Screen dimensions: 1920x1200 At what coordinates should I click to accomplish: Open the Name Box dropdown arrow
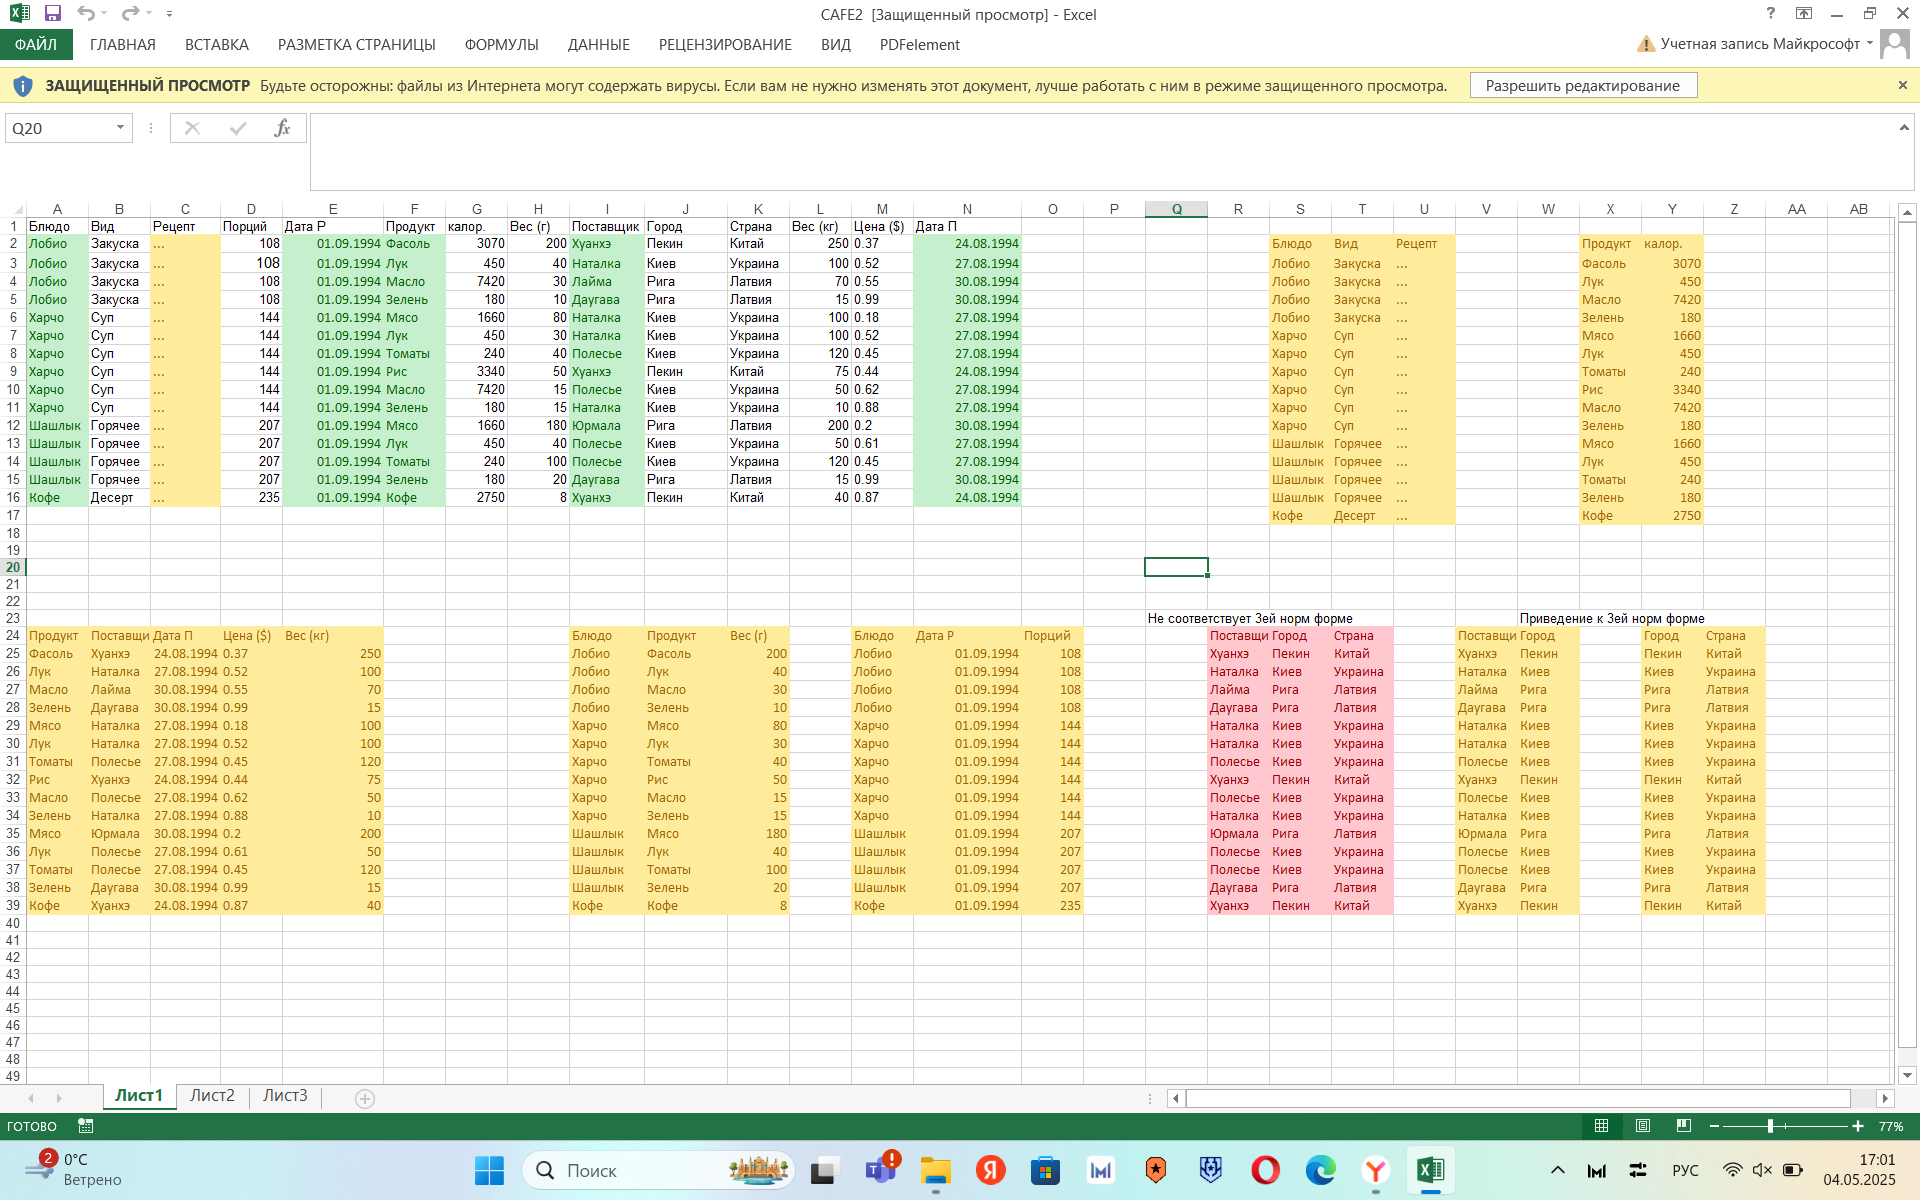[120, 128]
